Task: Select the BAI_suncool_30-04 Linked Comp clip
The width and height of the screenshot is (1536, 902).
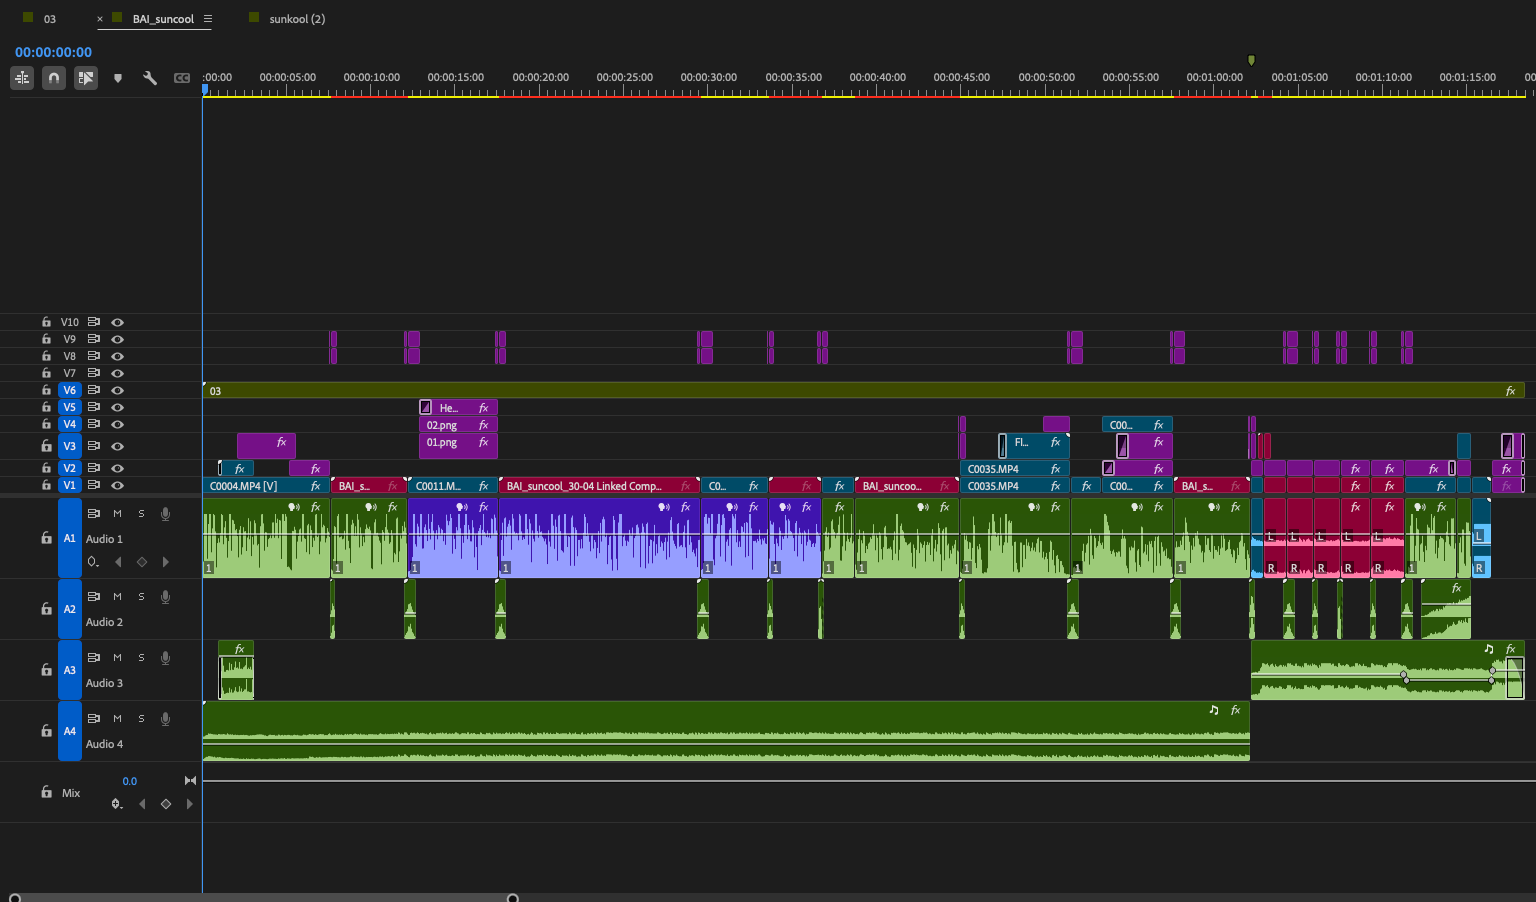Action: (x=599, y=486)
